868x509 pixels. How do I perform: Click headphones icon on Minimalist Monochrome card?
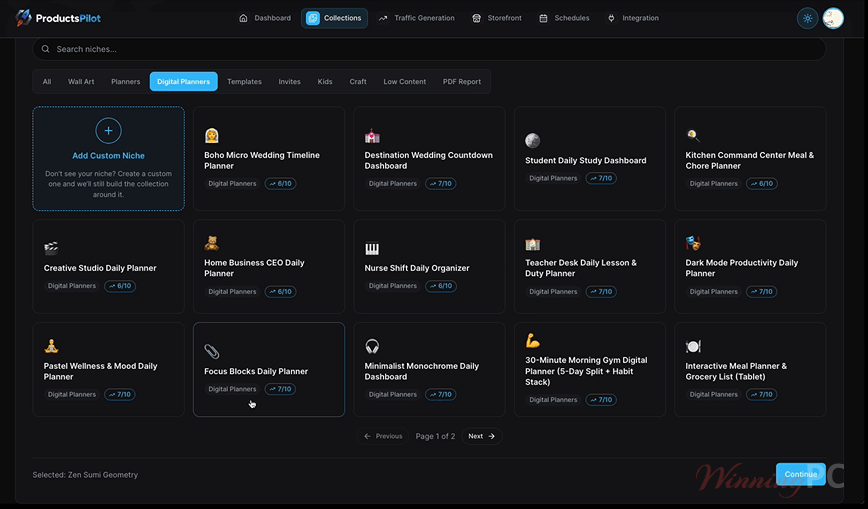(x=372, y=346)
